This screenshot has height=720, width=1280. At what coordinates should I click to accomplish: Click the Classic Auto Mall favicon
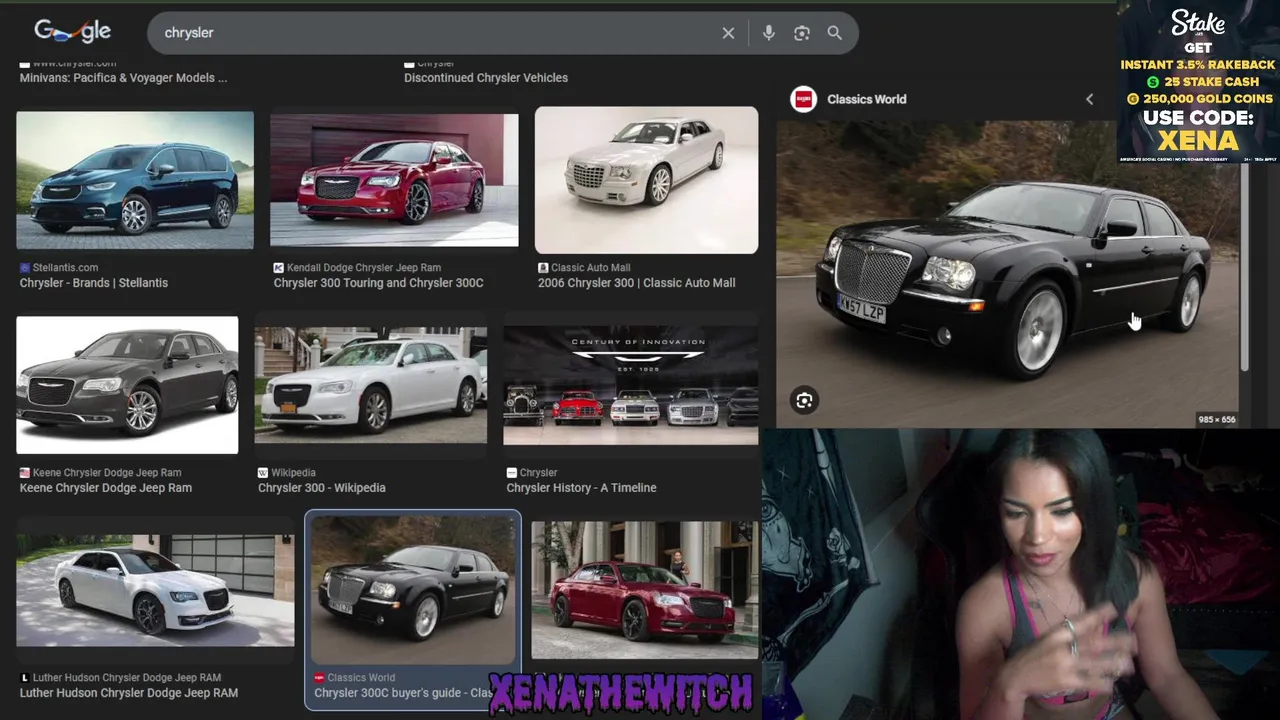pos(543,268)
